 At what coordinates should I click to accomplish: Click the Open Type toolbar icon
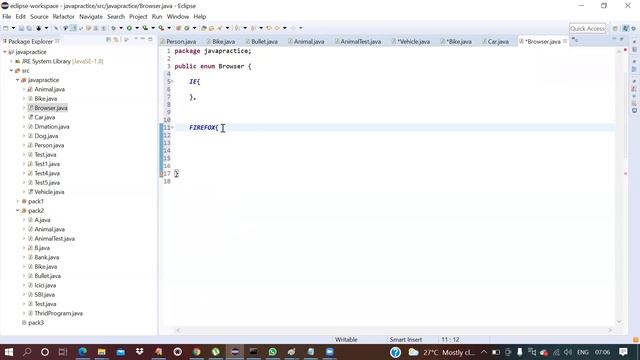[x=204, y=28]
